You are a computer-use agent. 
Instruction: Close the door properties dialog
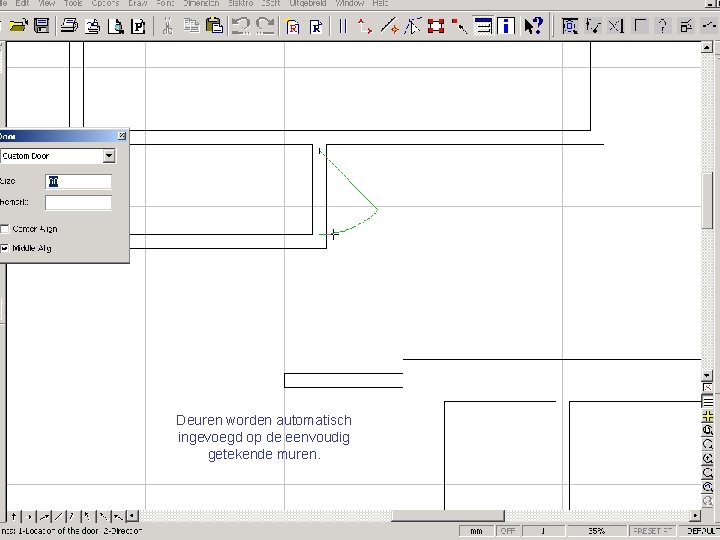[x=122, y=135]
